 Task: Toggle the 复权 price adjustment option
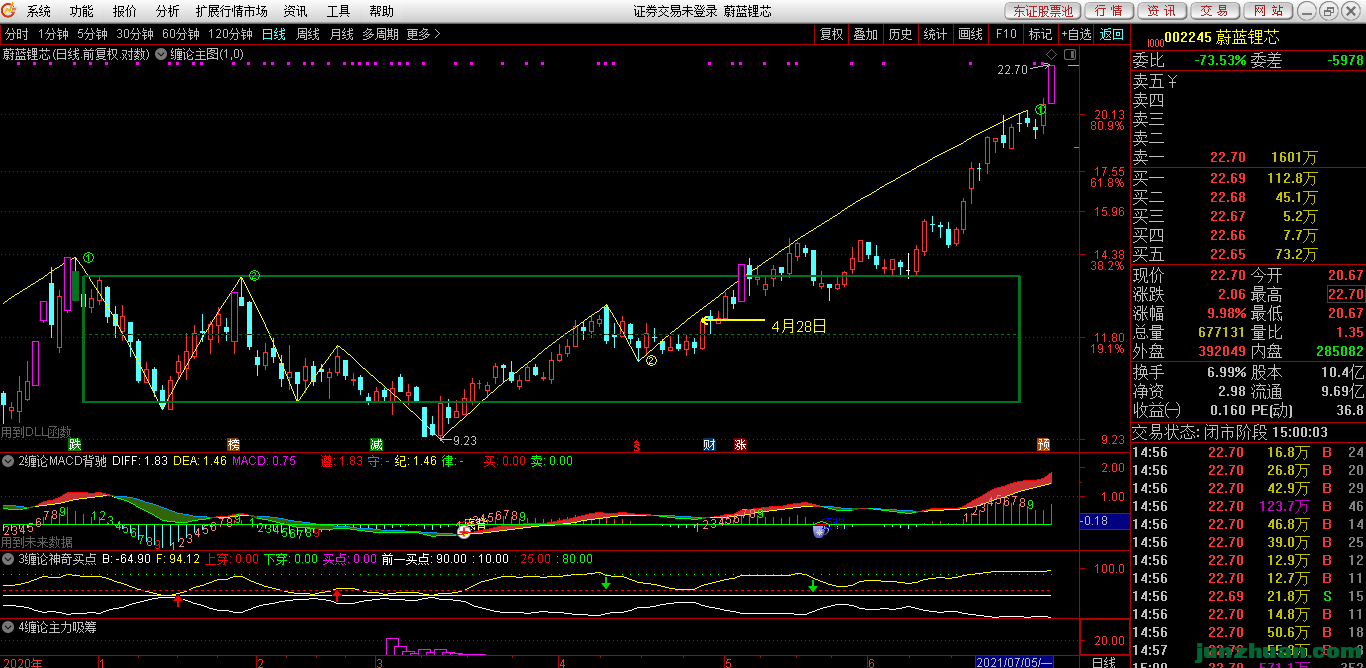831,34
